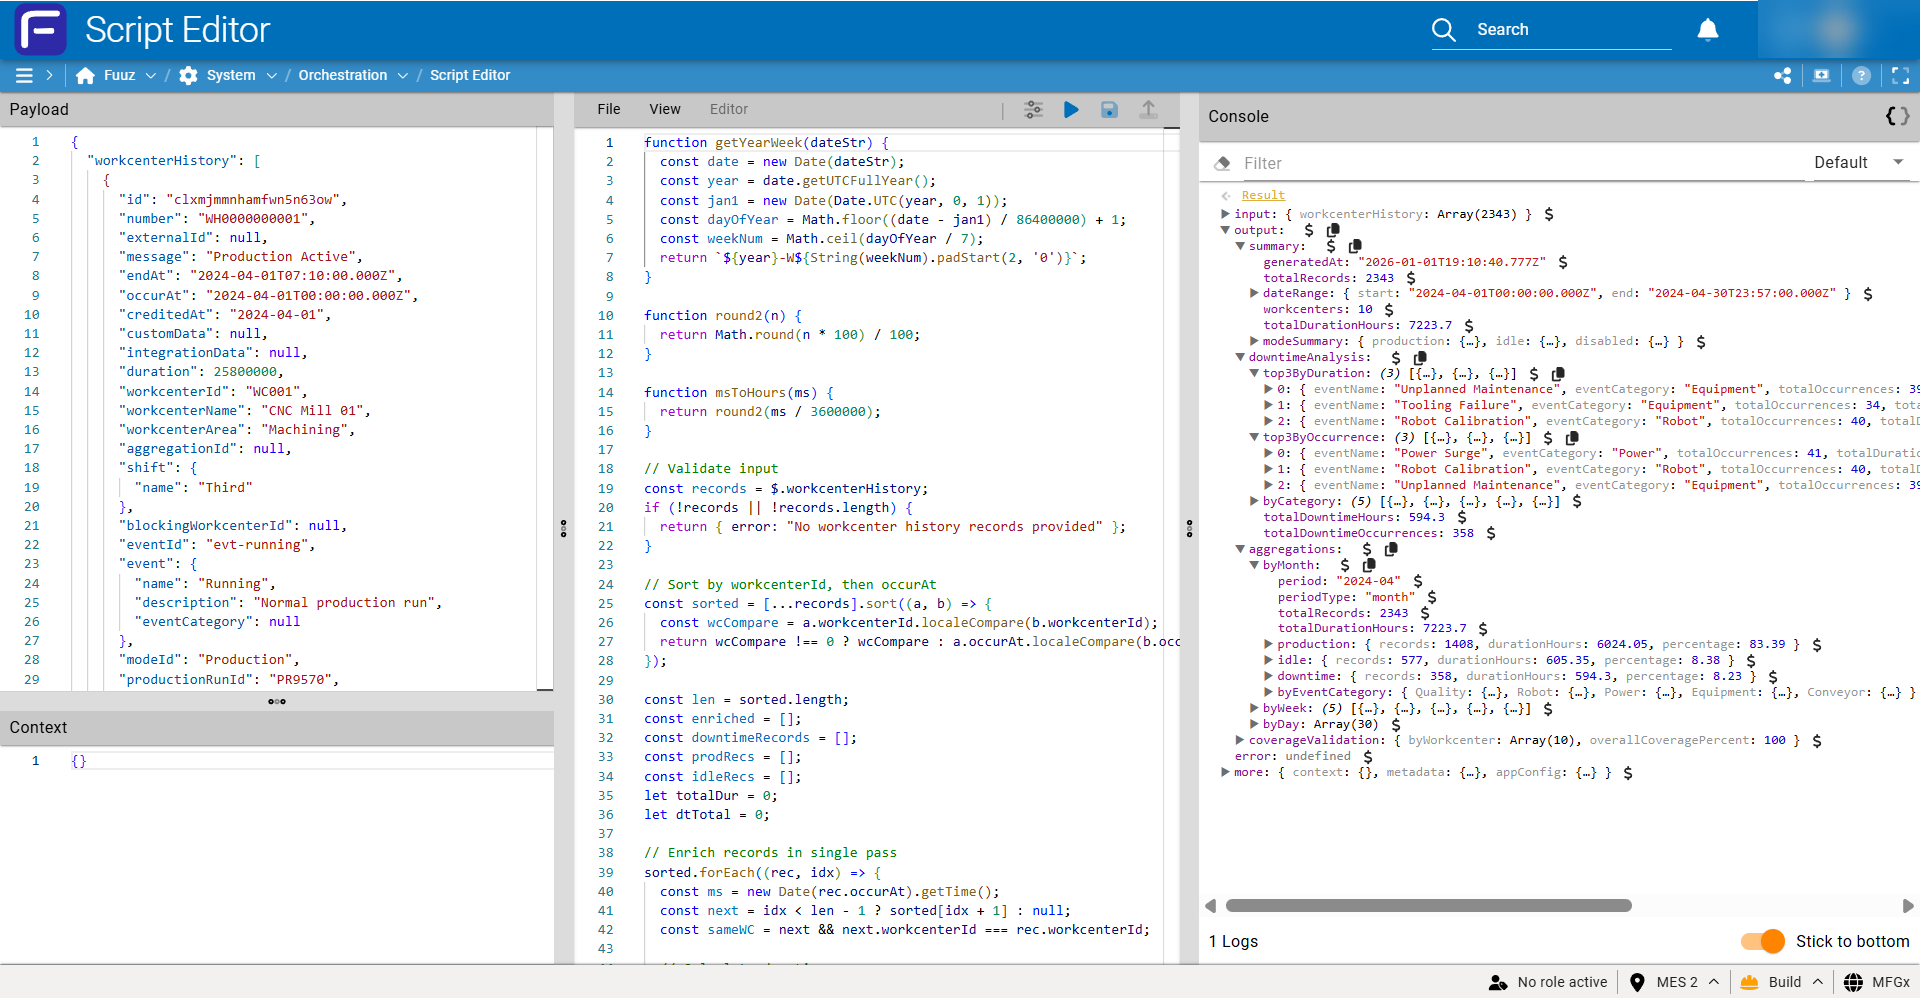Viewport: 1920px width, 998px height.
Task: Click the right arrow next to hamburger menu
Action: click(49, 75)
